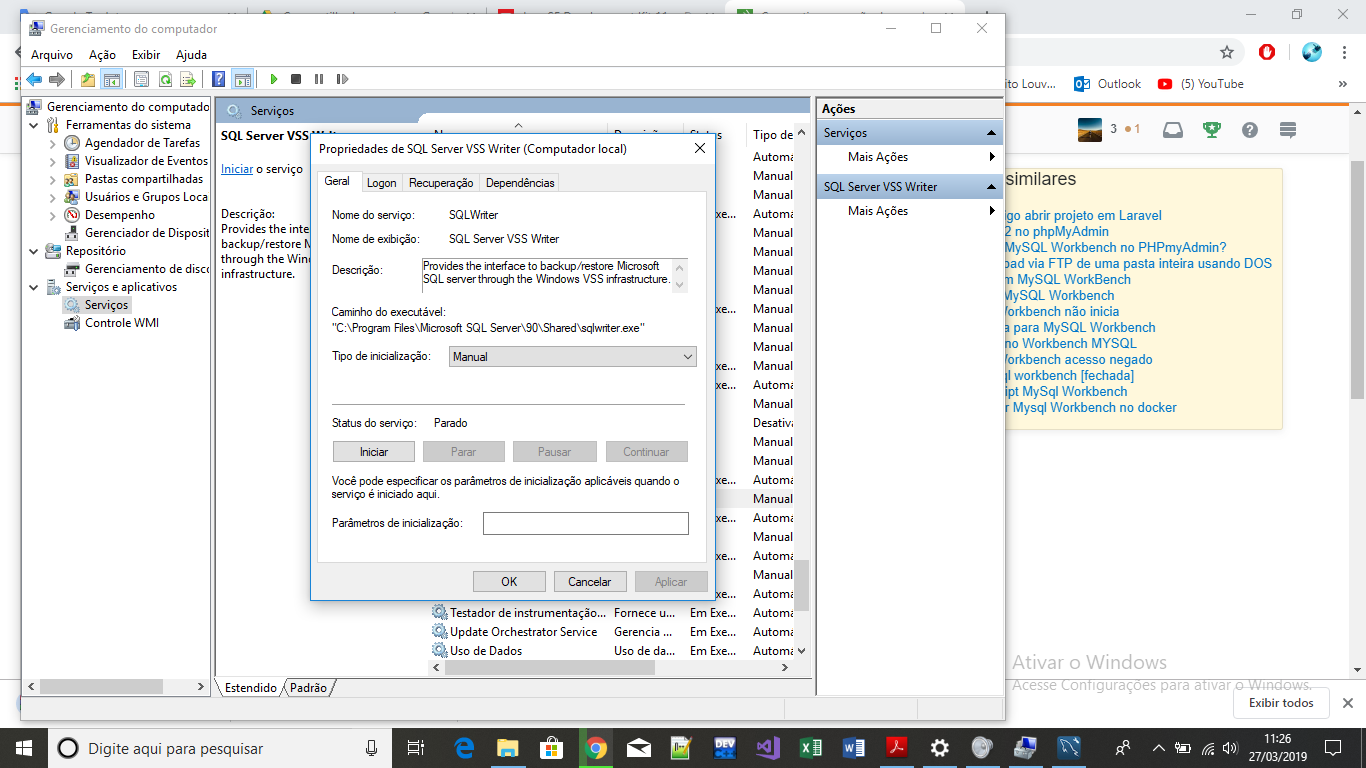Switch to Padrão view tab
Viewport: 1366px width, 768px height.
308,688
